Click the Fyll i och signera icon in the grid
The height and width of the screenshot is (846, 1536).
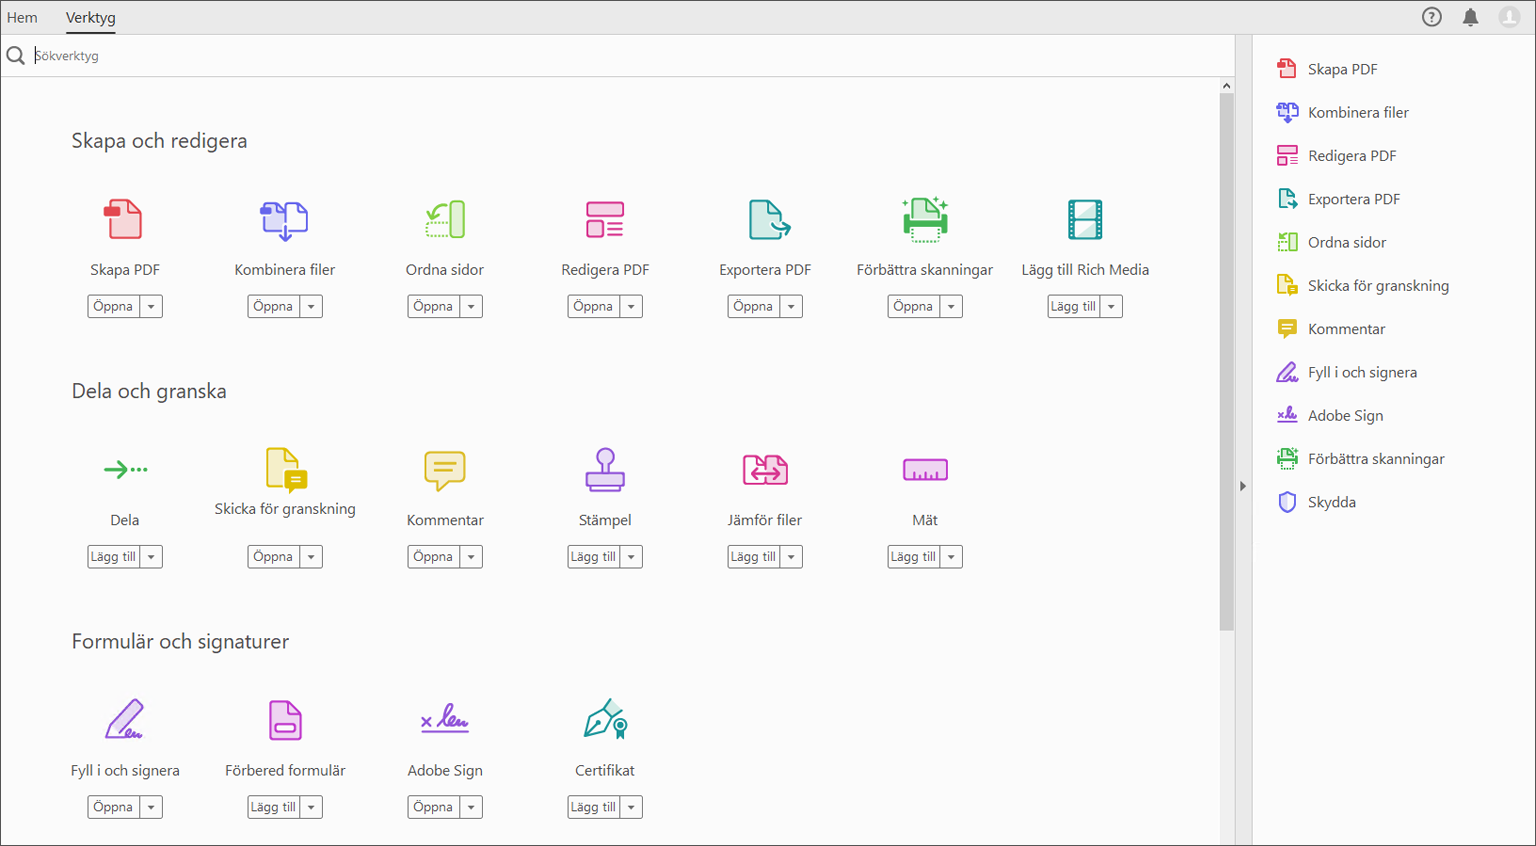click(x=125, y=720)
